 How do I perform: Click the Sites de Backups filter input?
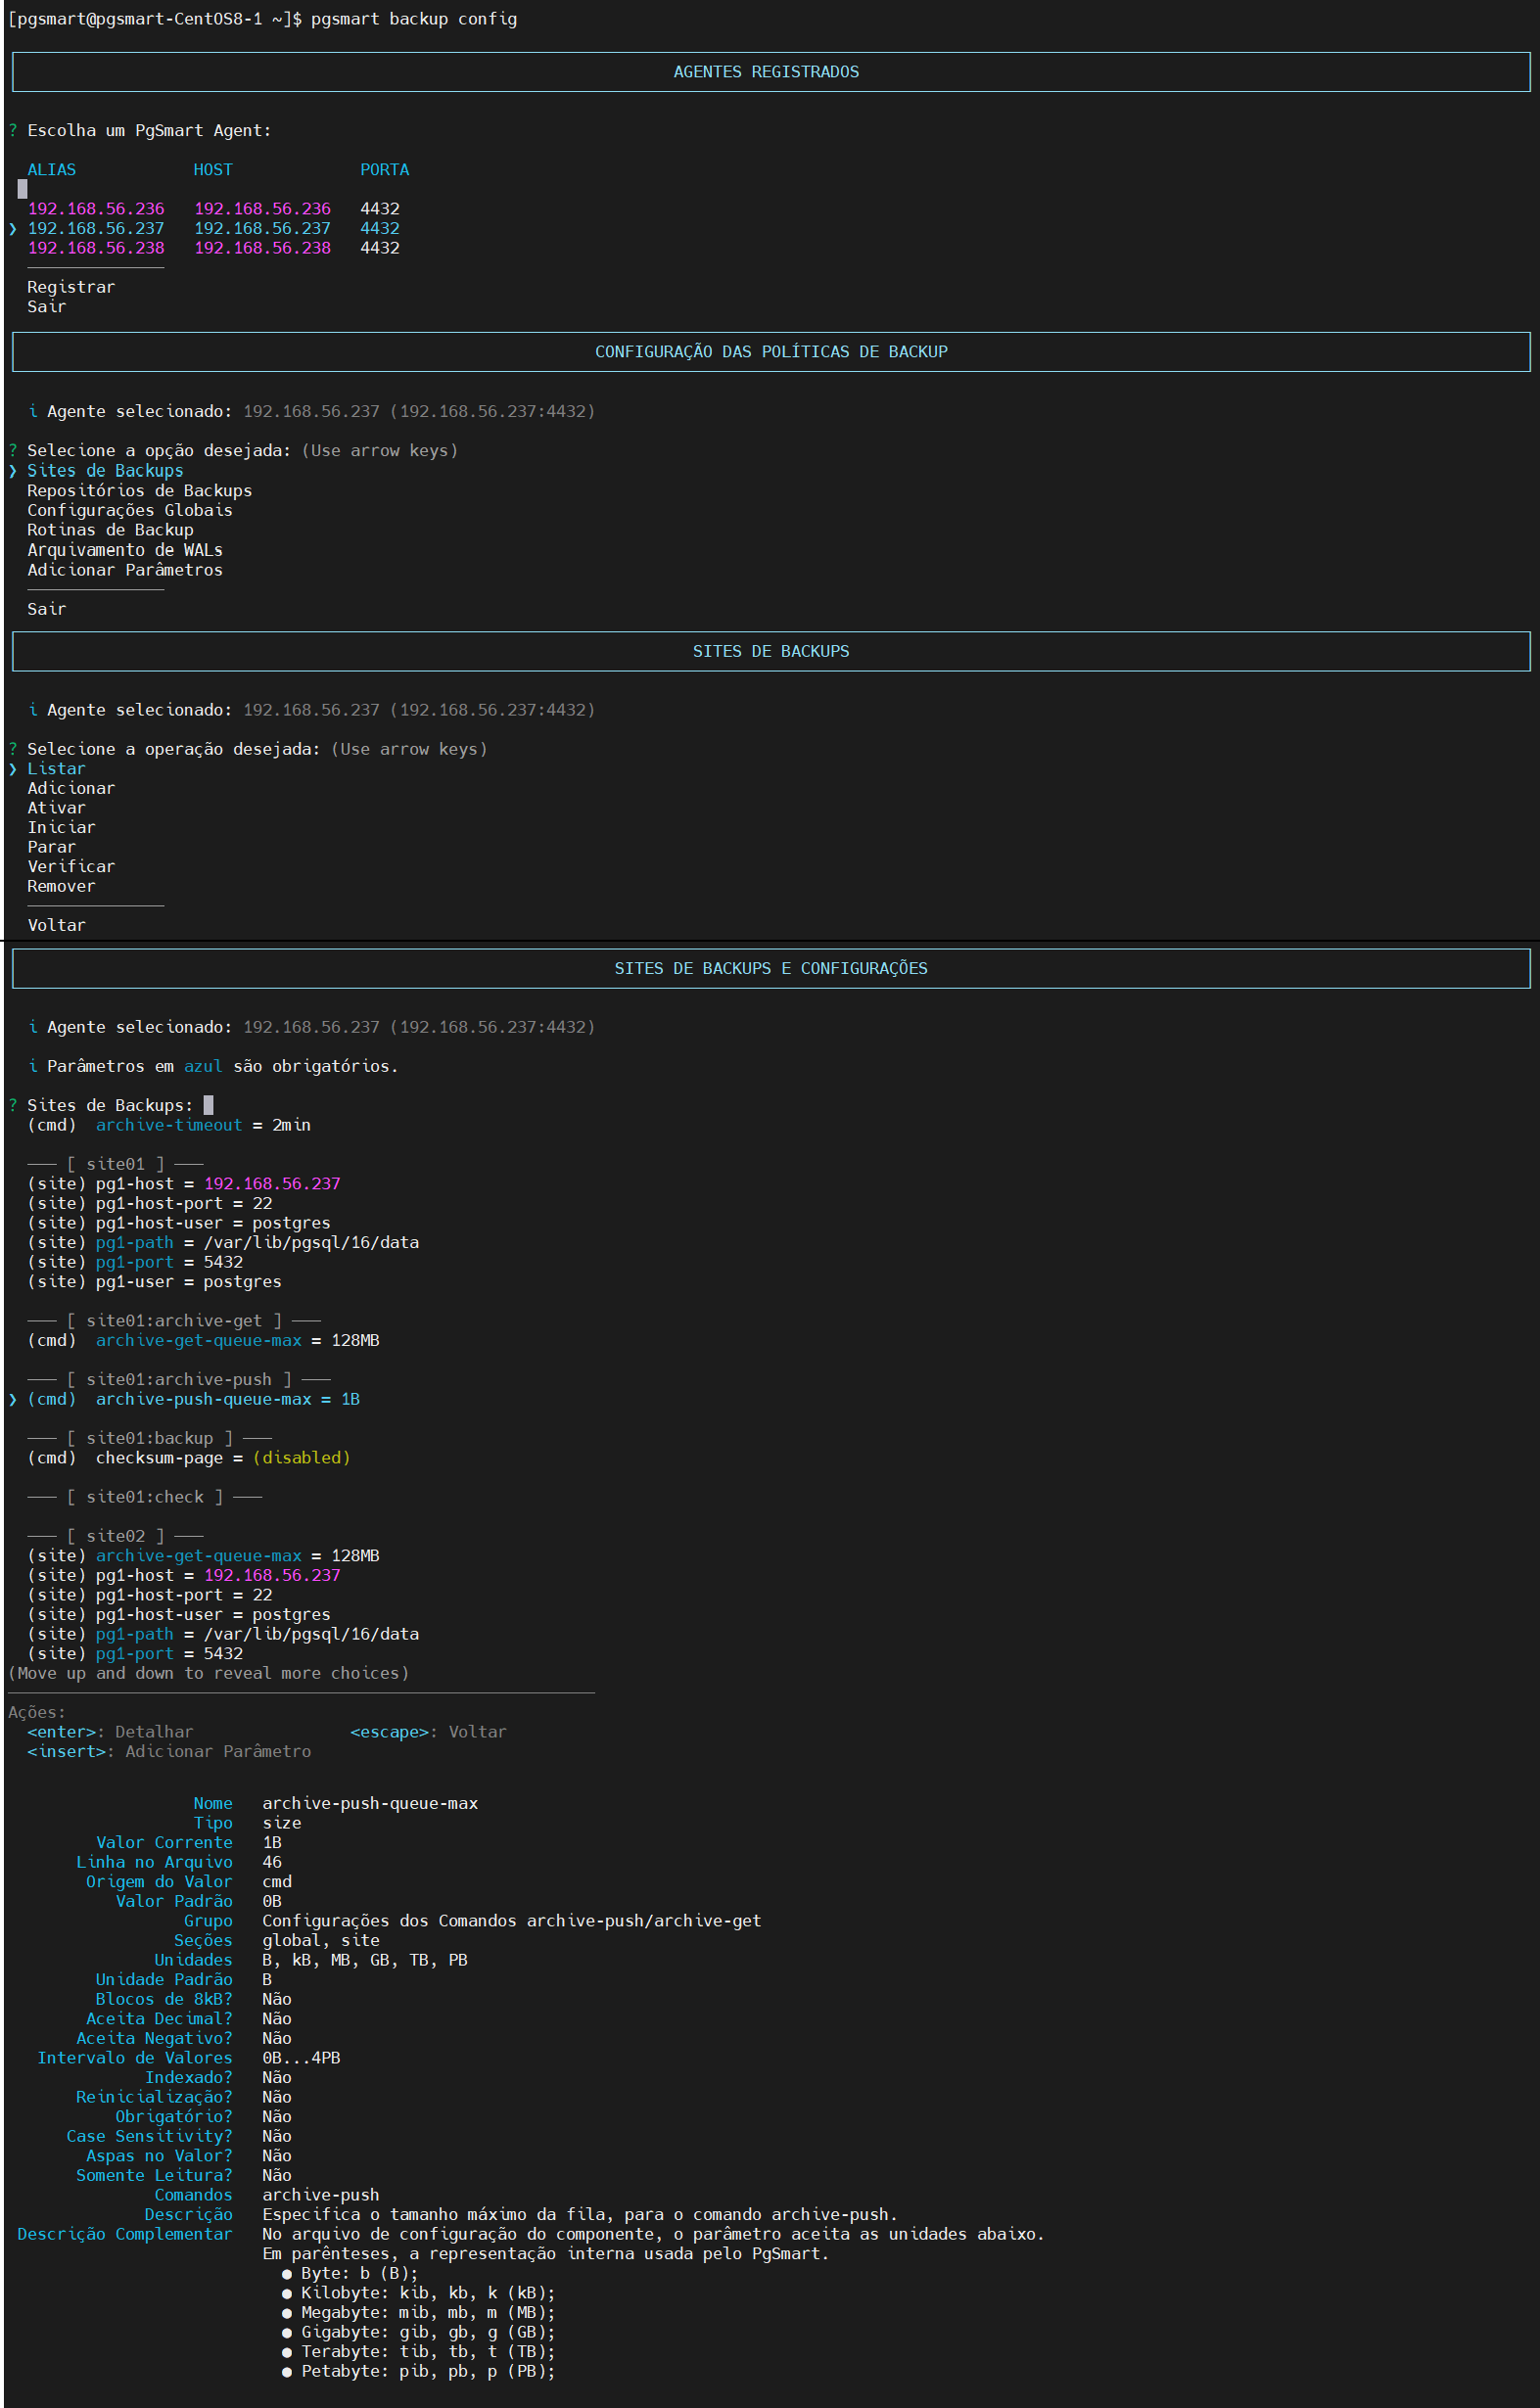208,1105
